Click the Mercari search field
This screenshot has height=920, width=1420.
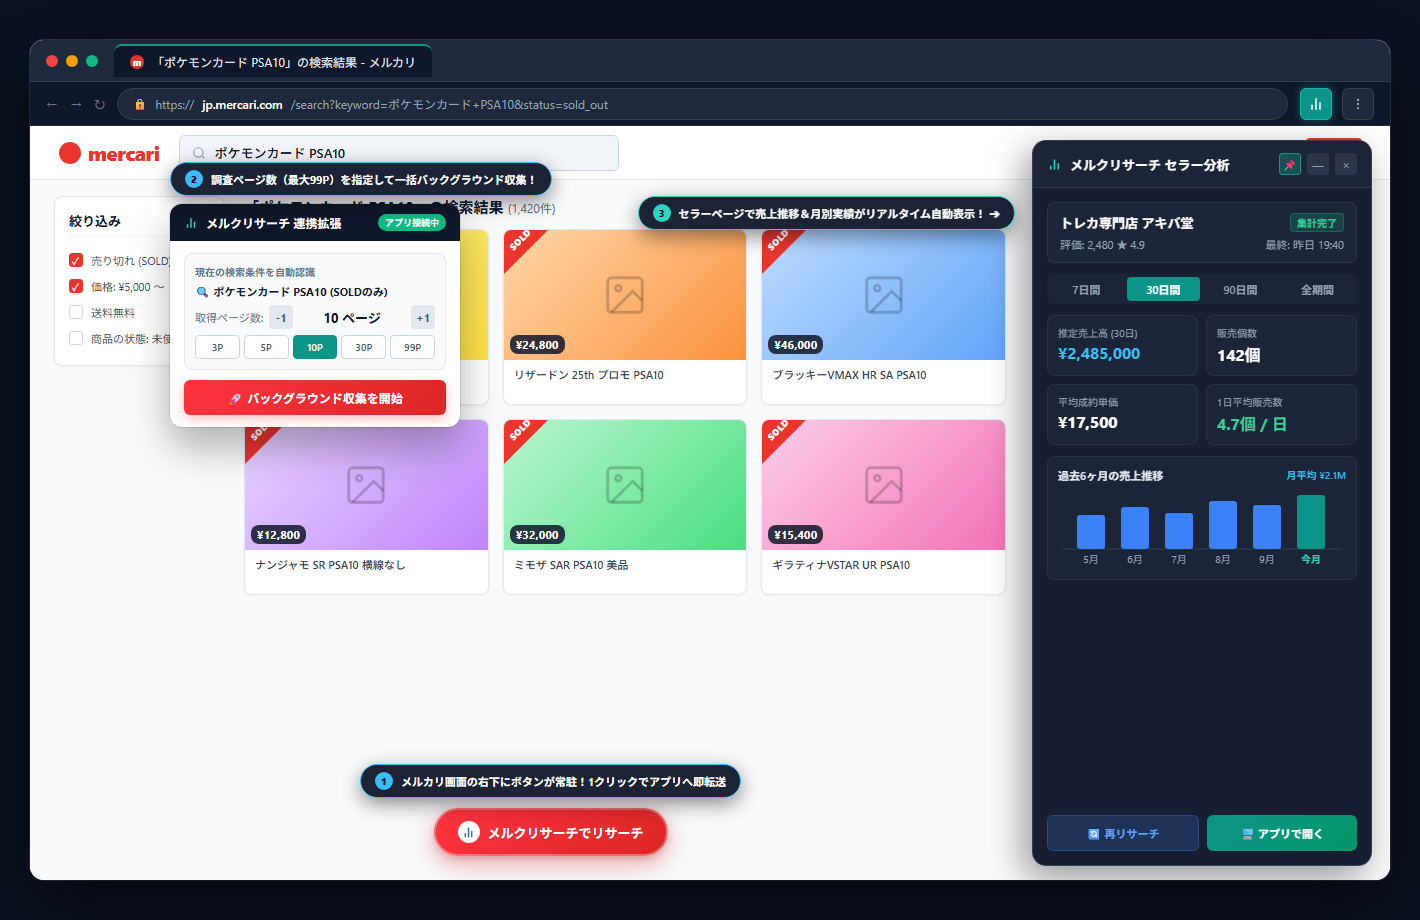399,153
